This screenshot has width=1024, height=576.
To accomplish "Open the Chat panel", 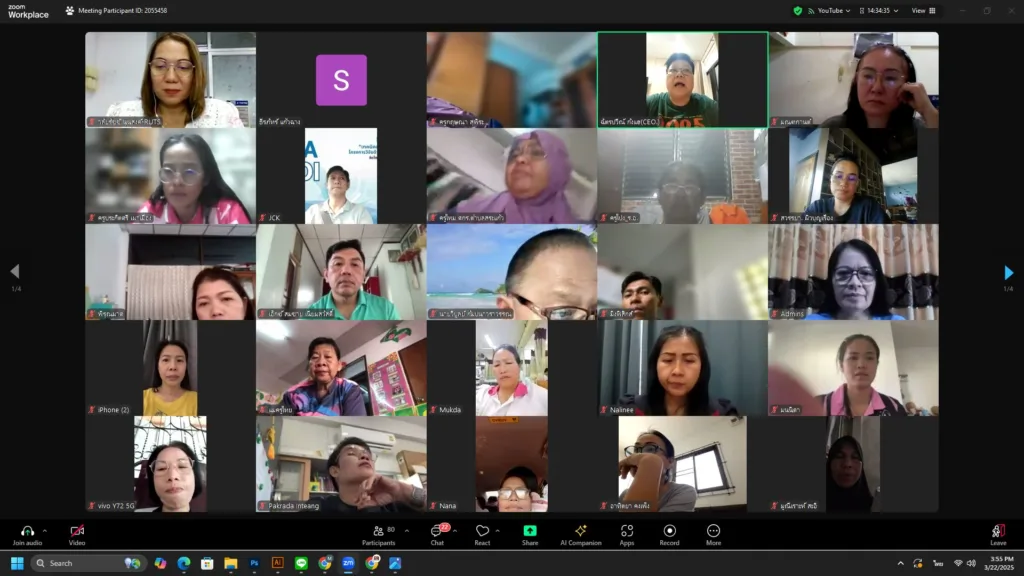I will [x=437, y=531].
